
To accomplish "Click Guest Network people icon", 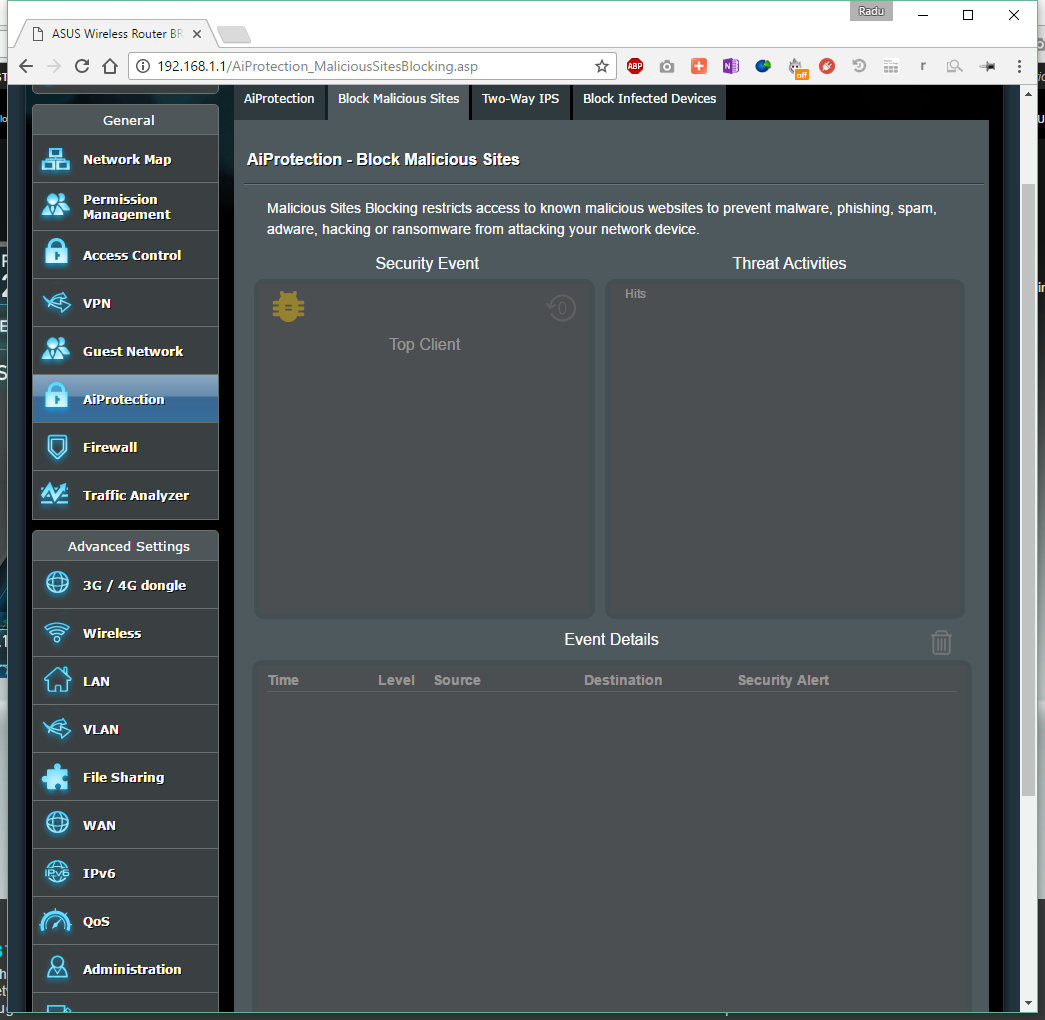I will tap(56, 349).
